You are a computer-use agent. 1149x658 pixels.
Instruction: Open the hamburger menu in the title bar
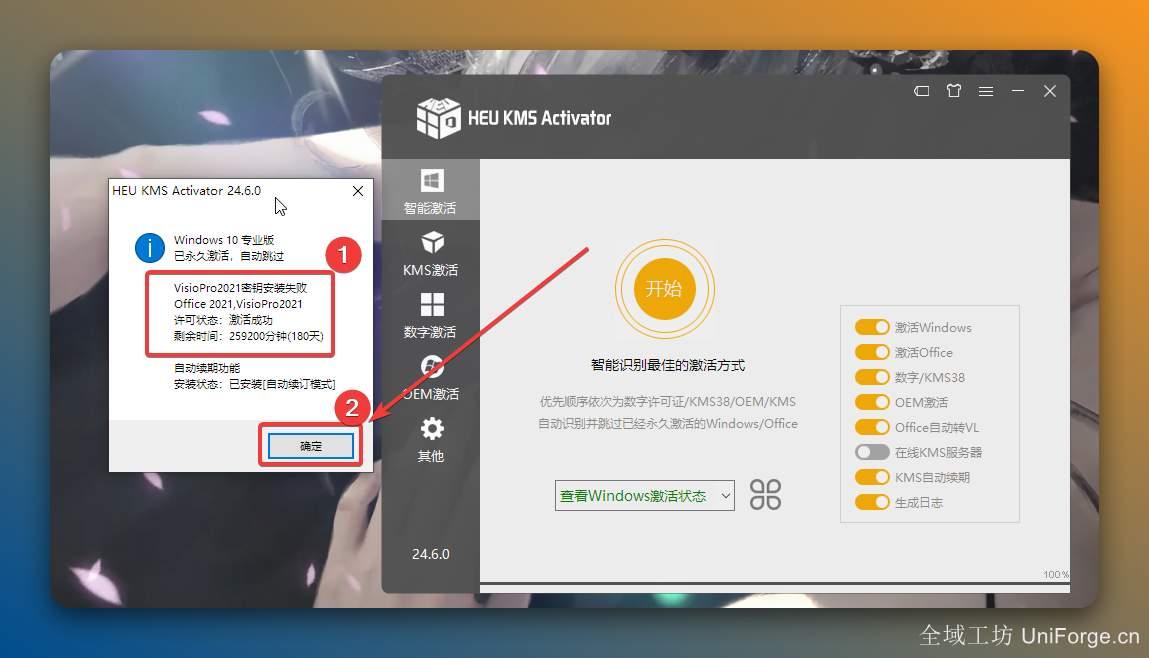tap(986, 91)
